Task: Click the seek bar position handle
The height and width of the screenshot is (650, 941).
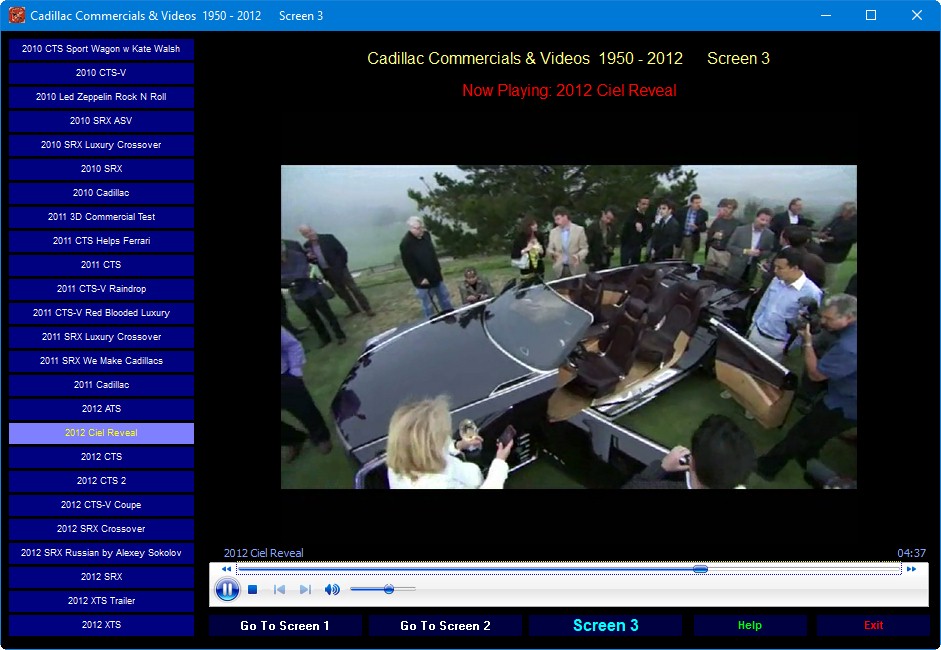Action: 700,569
